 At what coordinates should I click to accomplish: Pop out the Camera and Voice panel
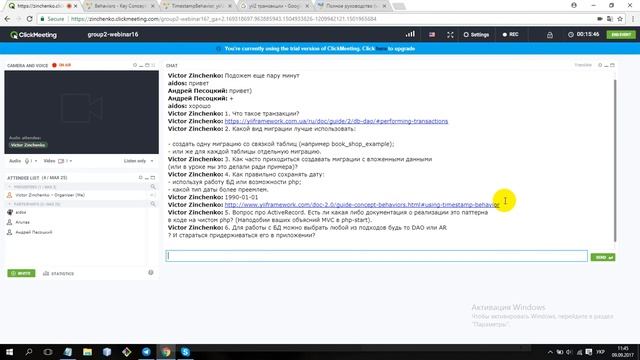[x=147, y=65]
